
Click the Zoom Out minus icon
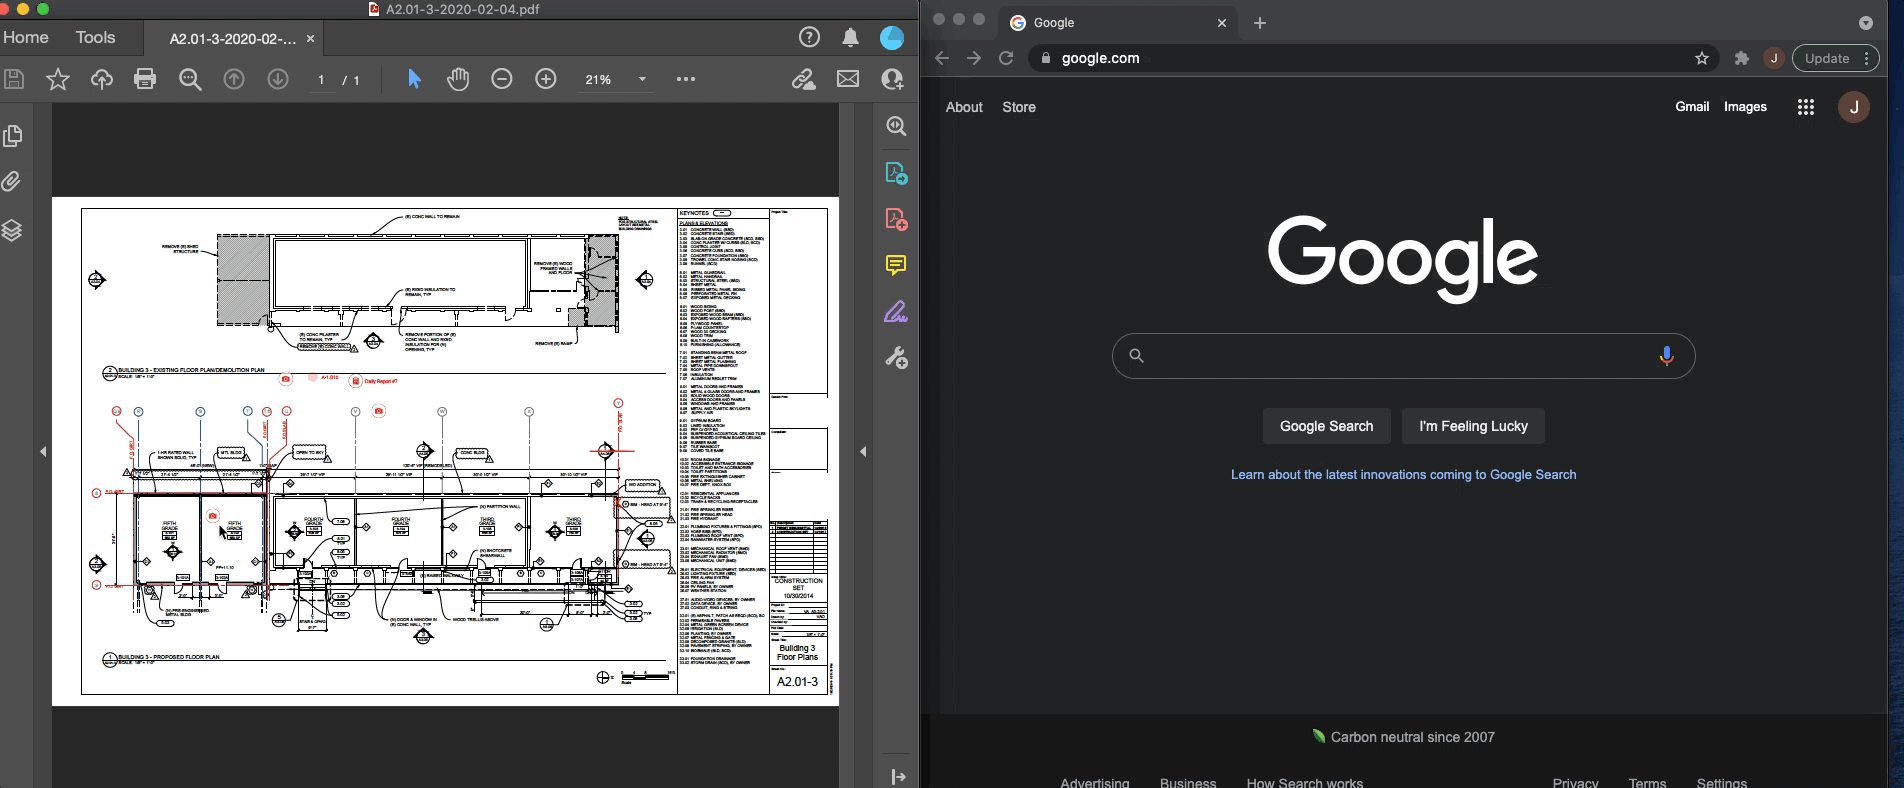[x=502, y=79]
